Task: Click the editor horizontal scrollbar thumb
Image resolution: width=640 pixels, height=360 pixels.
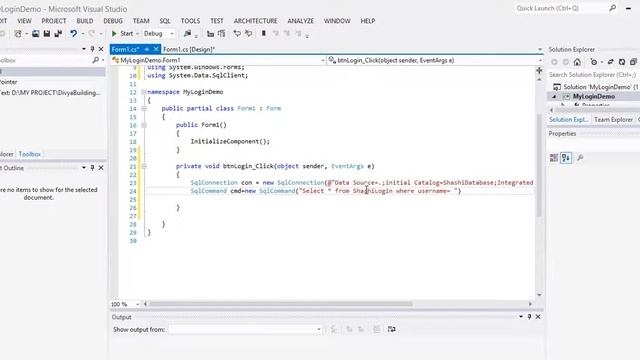Action: point(281,304)
